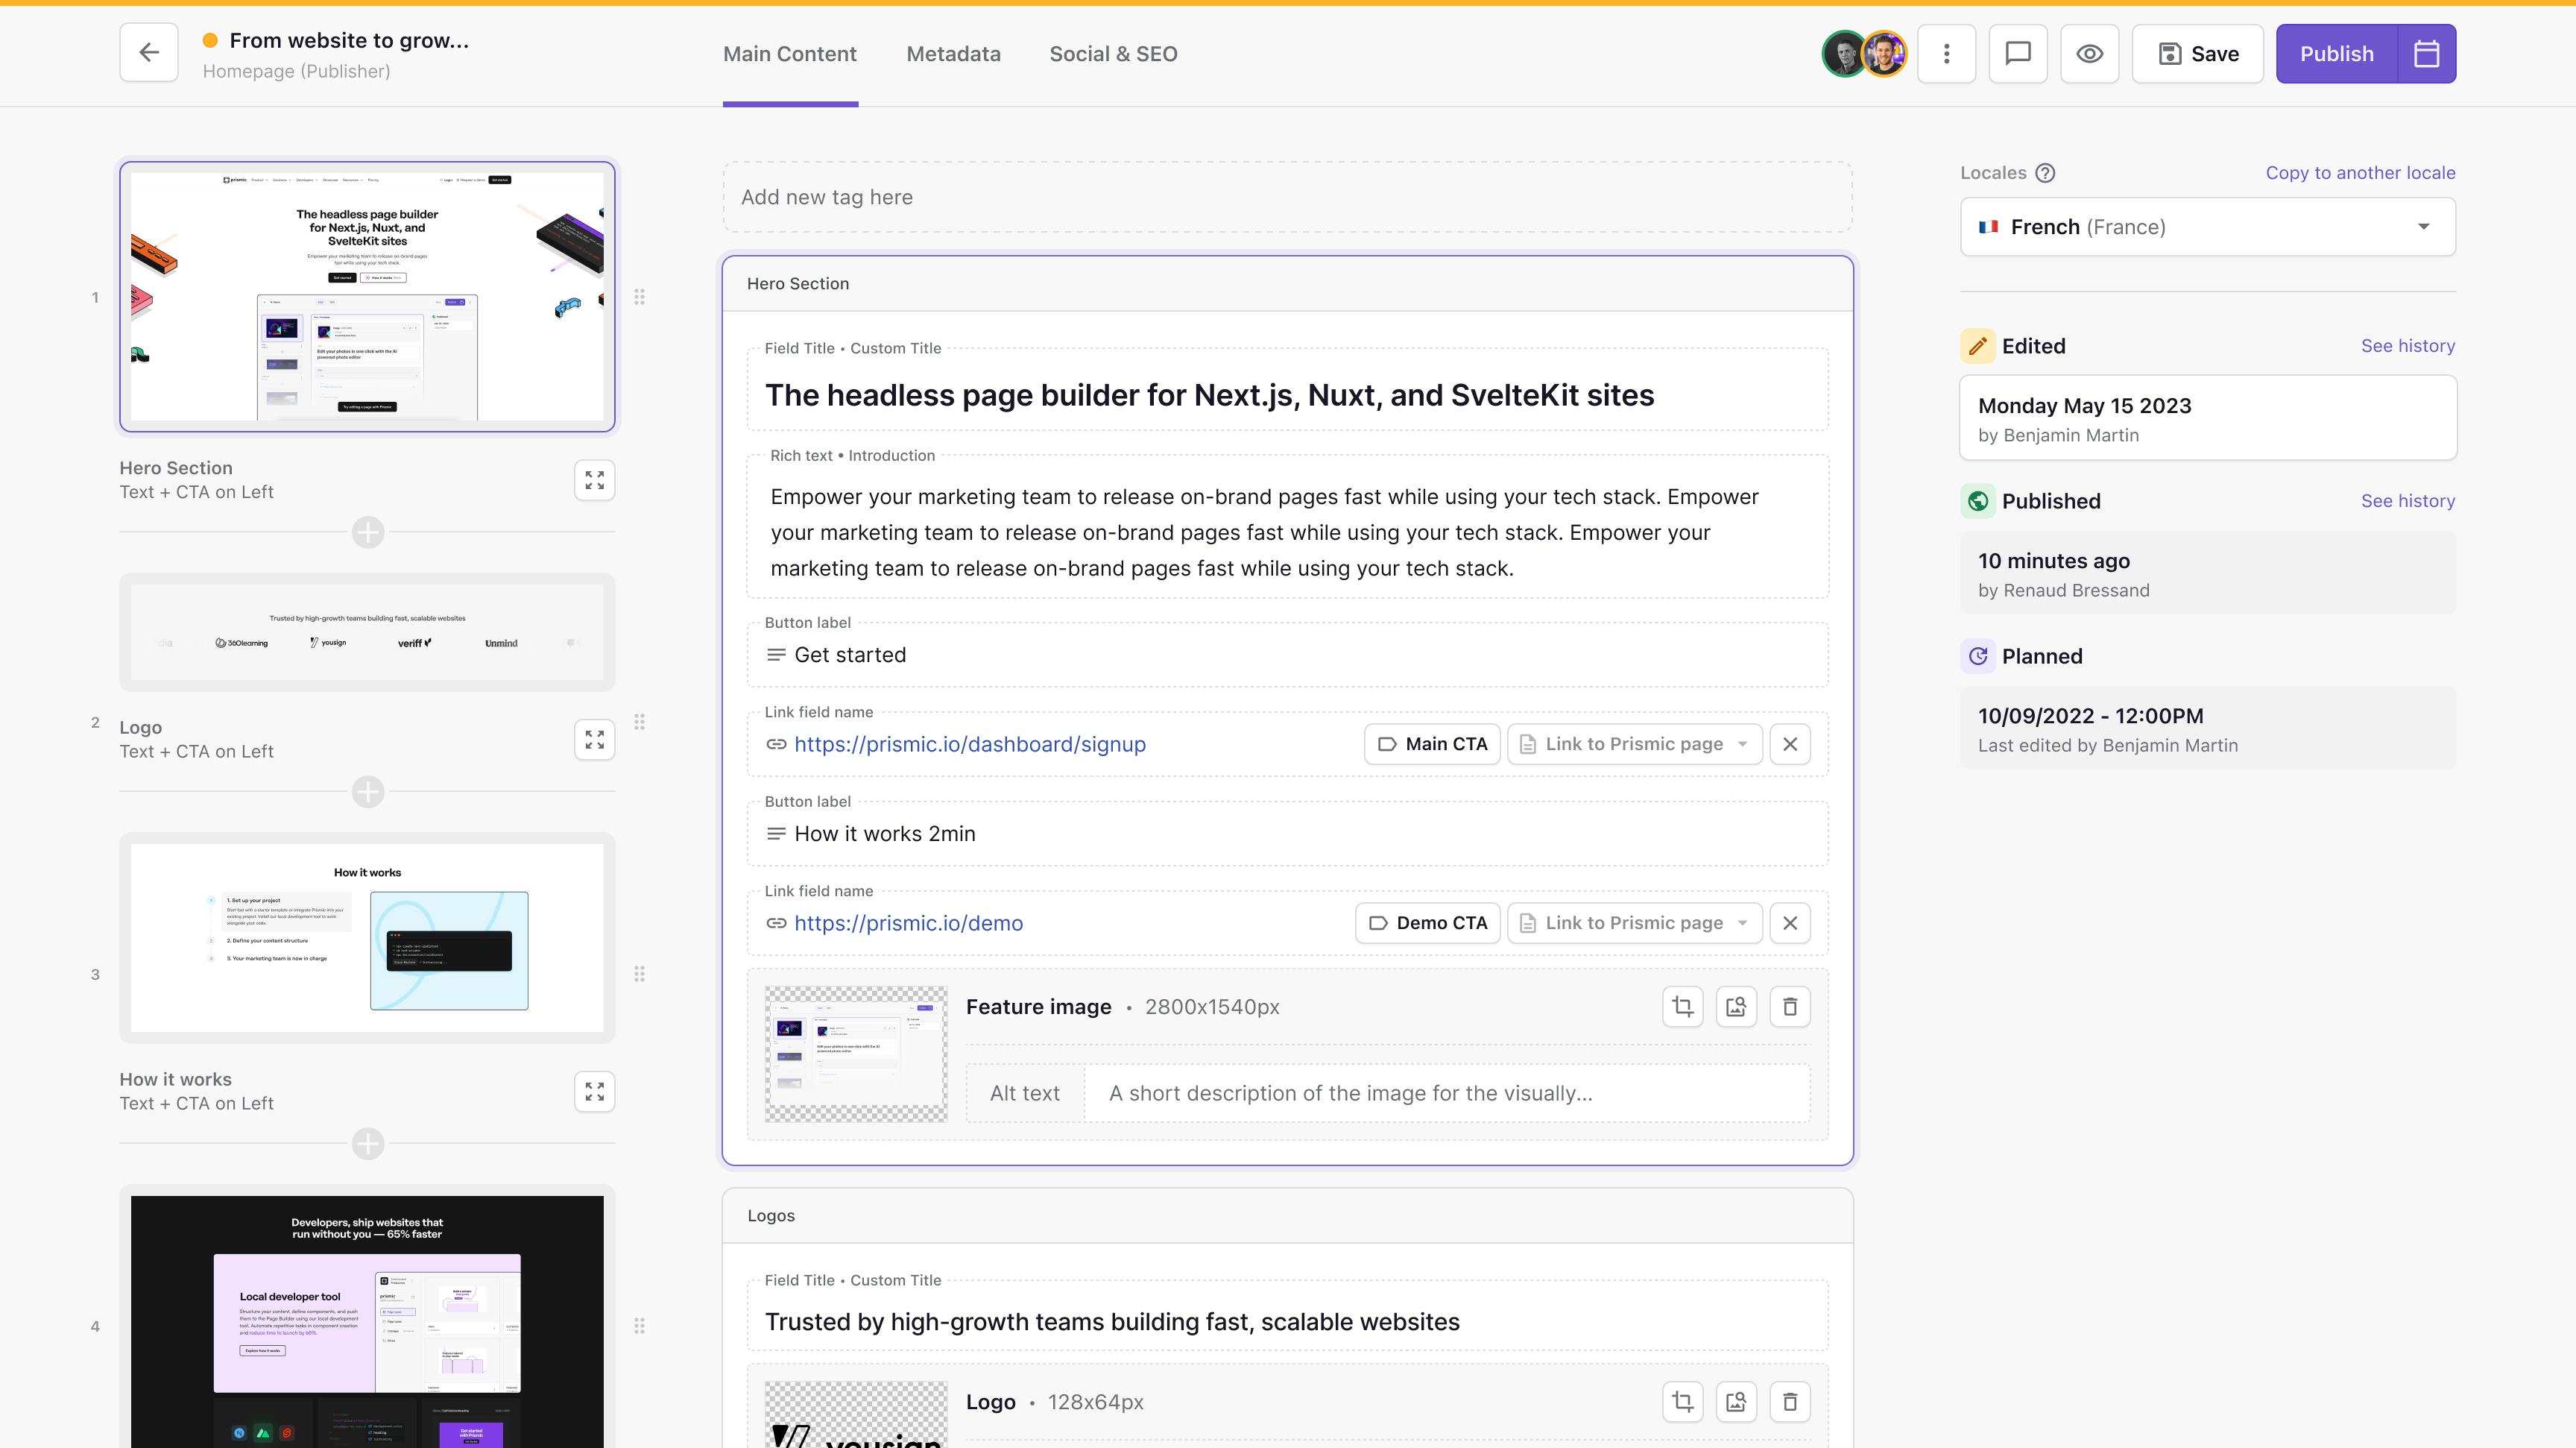Viewport: 2576px width, 1448px height.
Task: Expand Link to Prismic page dropdown for Demo CTA
Action: (x=1634, y=923)
